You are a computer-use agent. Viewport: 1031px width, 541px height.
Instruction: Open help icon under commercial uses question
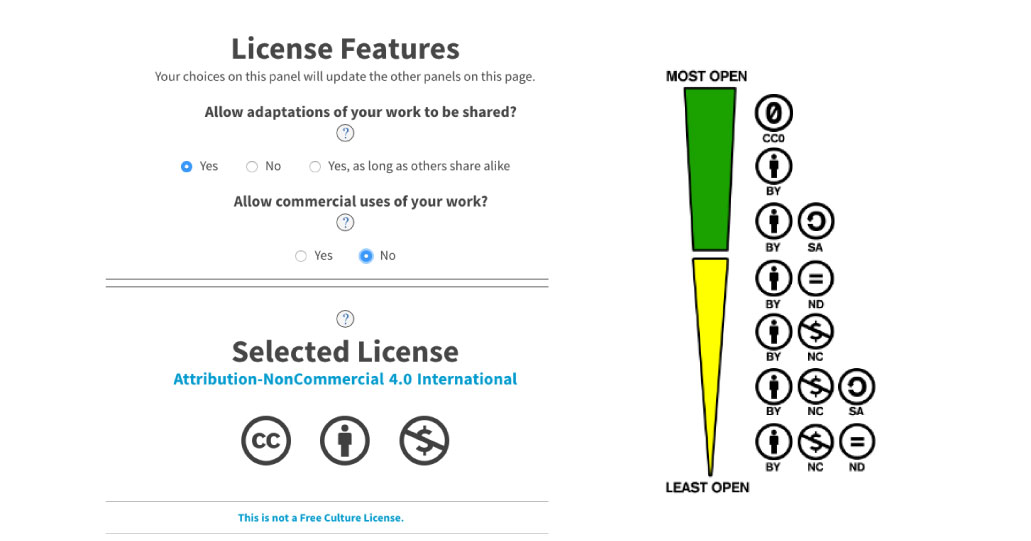coord(345,222)
